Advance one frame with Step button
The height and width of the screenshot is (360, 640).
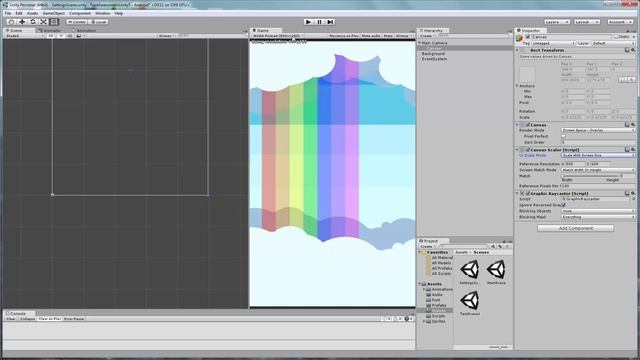point(330,22)
